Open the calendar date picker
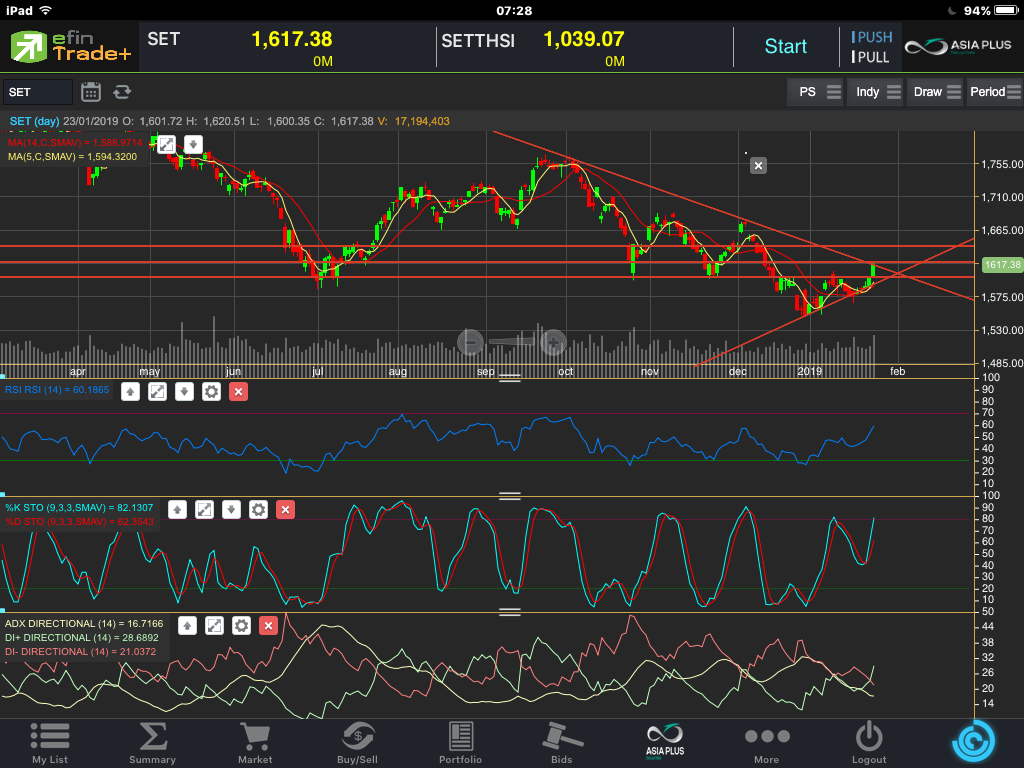Screen dimensions: 1024x768 pyautogui.click(x=91, y=92)
